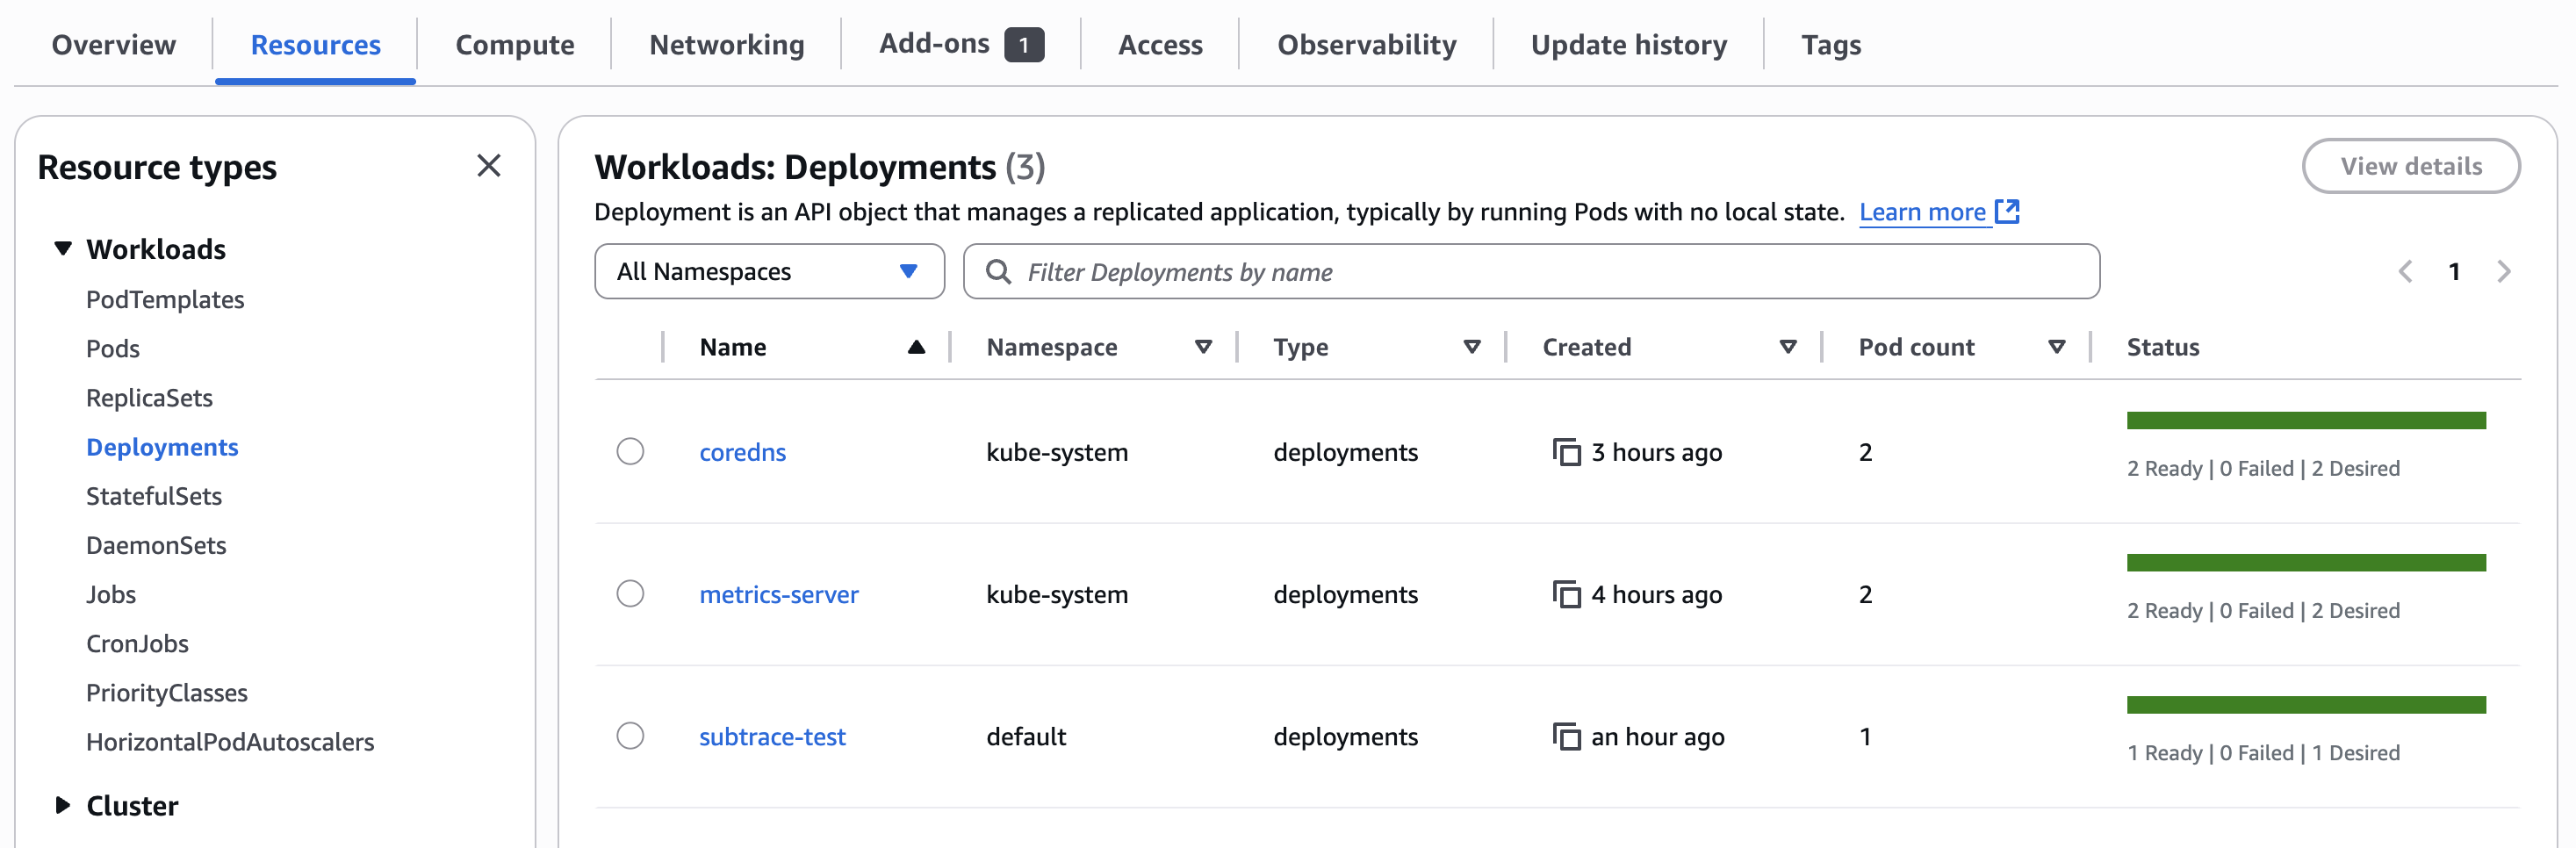Open the Tags tab
Image resolution: width=2576 pixels, height=848 pixels.
click(x=1830, y=45)
